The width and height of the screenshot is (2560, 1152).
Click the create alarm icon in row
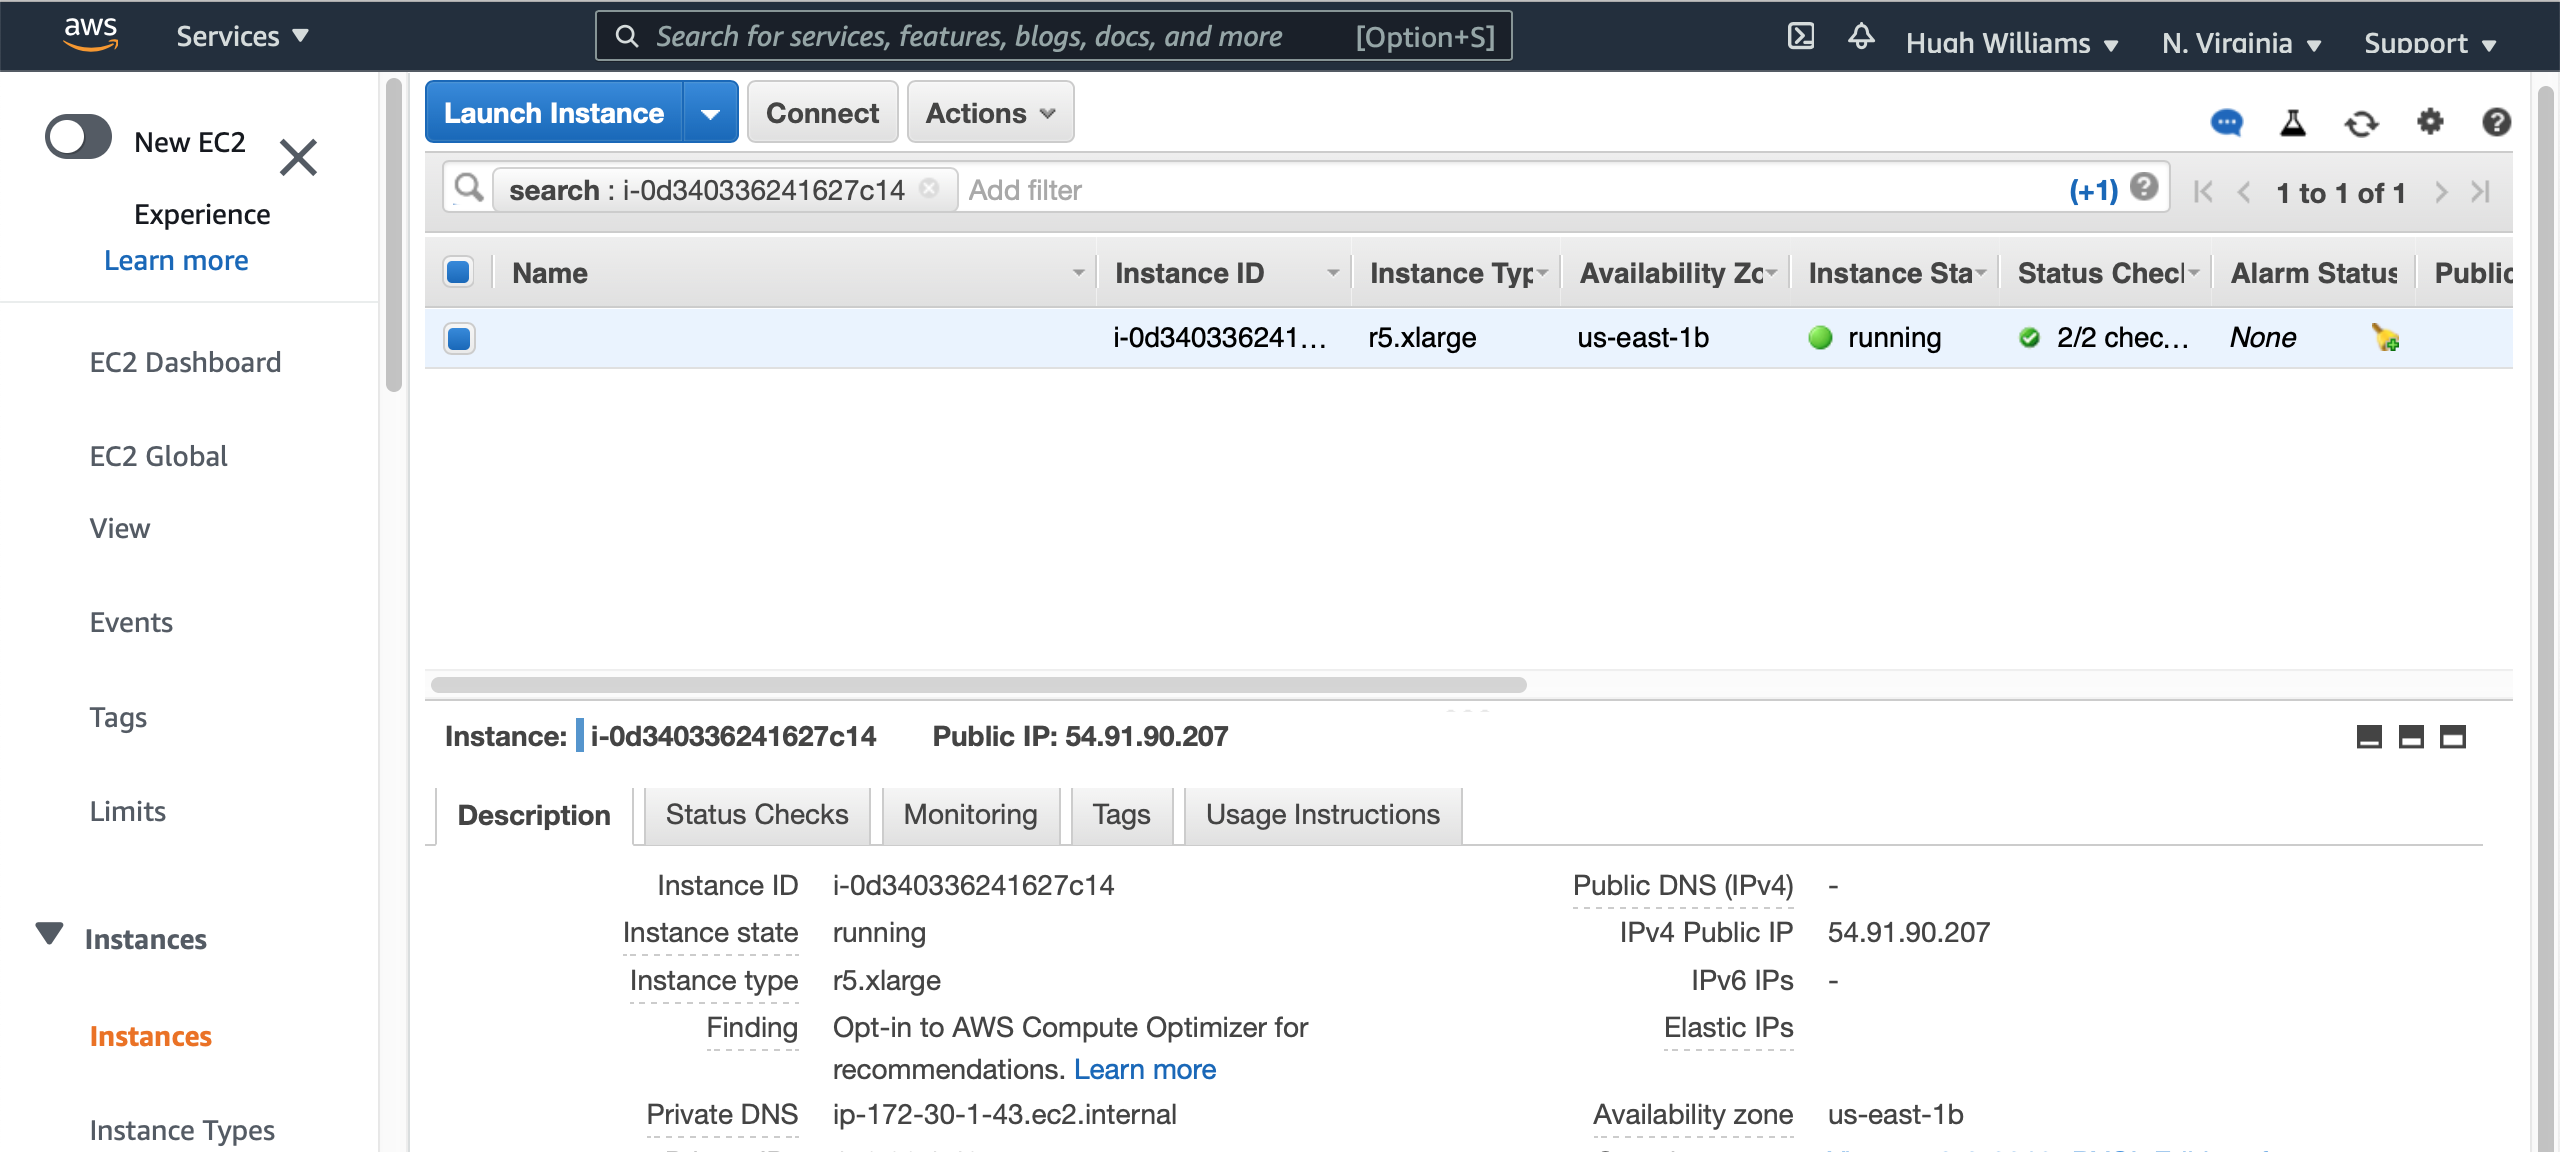(2386, 338)
